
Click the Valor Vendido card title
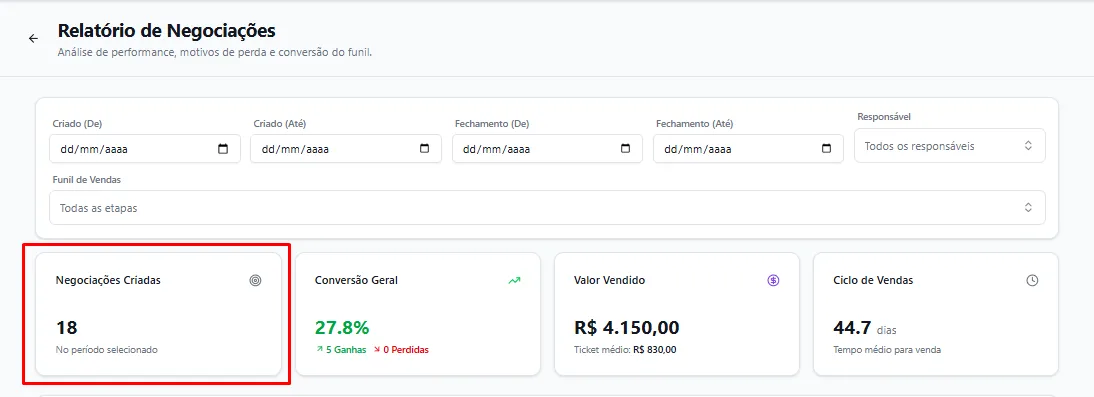click(x=610, y=280)
